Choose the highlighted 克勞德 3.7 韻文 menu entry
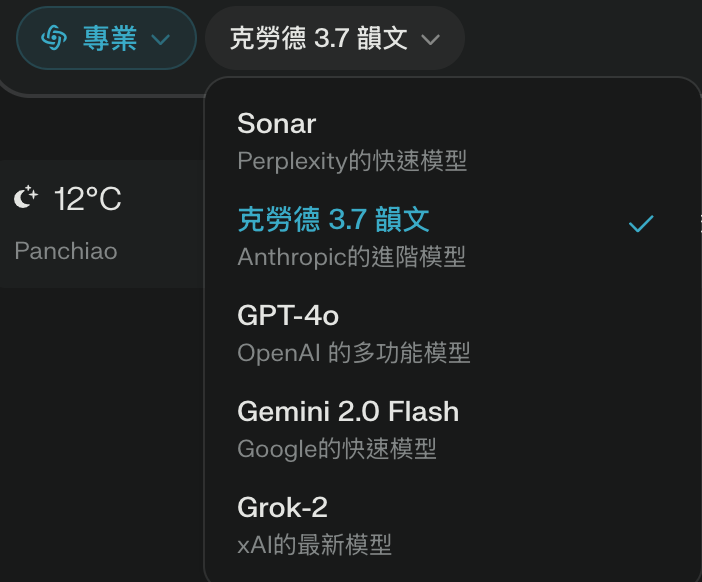Screen dimensions: 702x582 [x=334, y=219]
